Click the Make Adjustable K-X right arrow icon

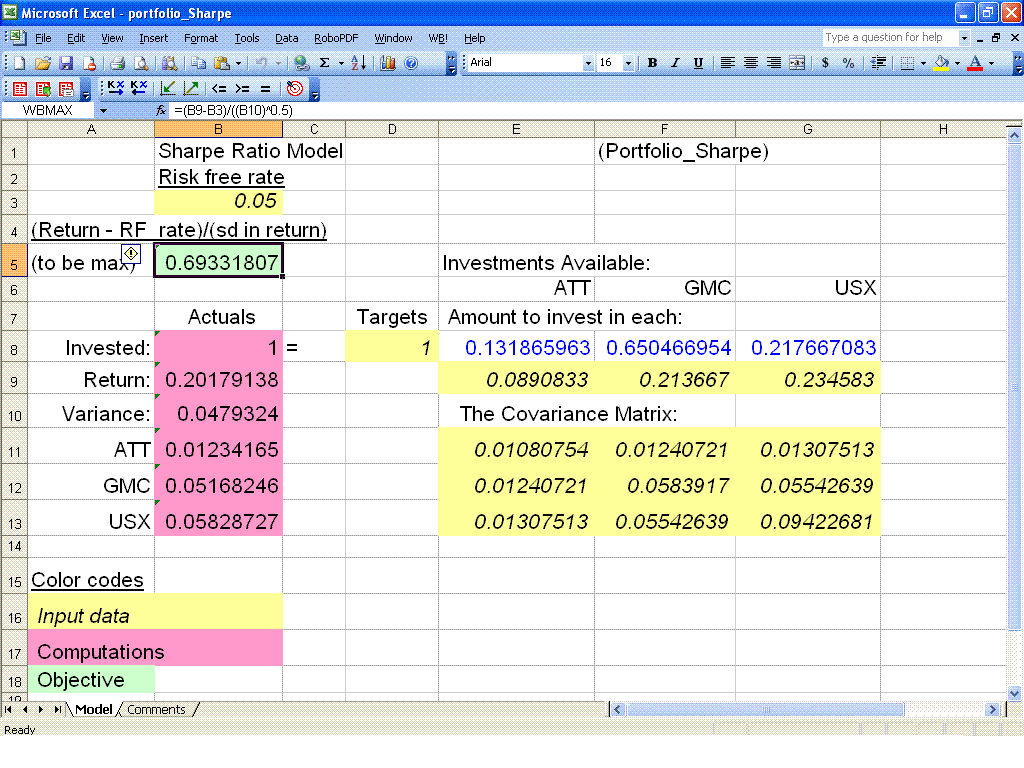point(116,88)
